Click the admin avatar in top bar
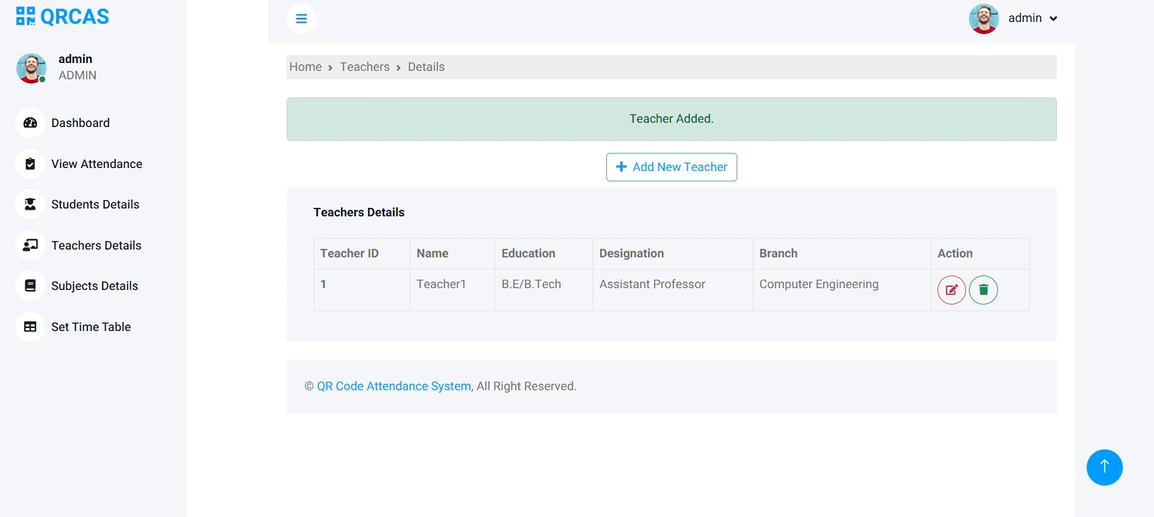The image size is (1154, 517). pyautogui.click(x=984, y=18)
